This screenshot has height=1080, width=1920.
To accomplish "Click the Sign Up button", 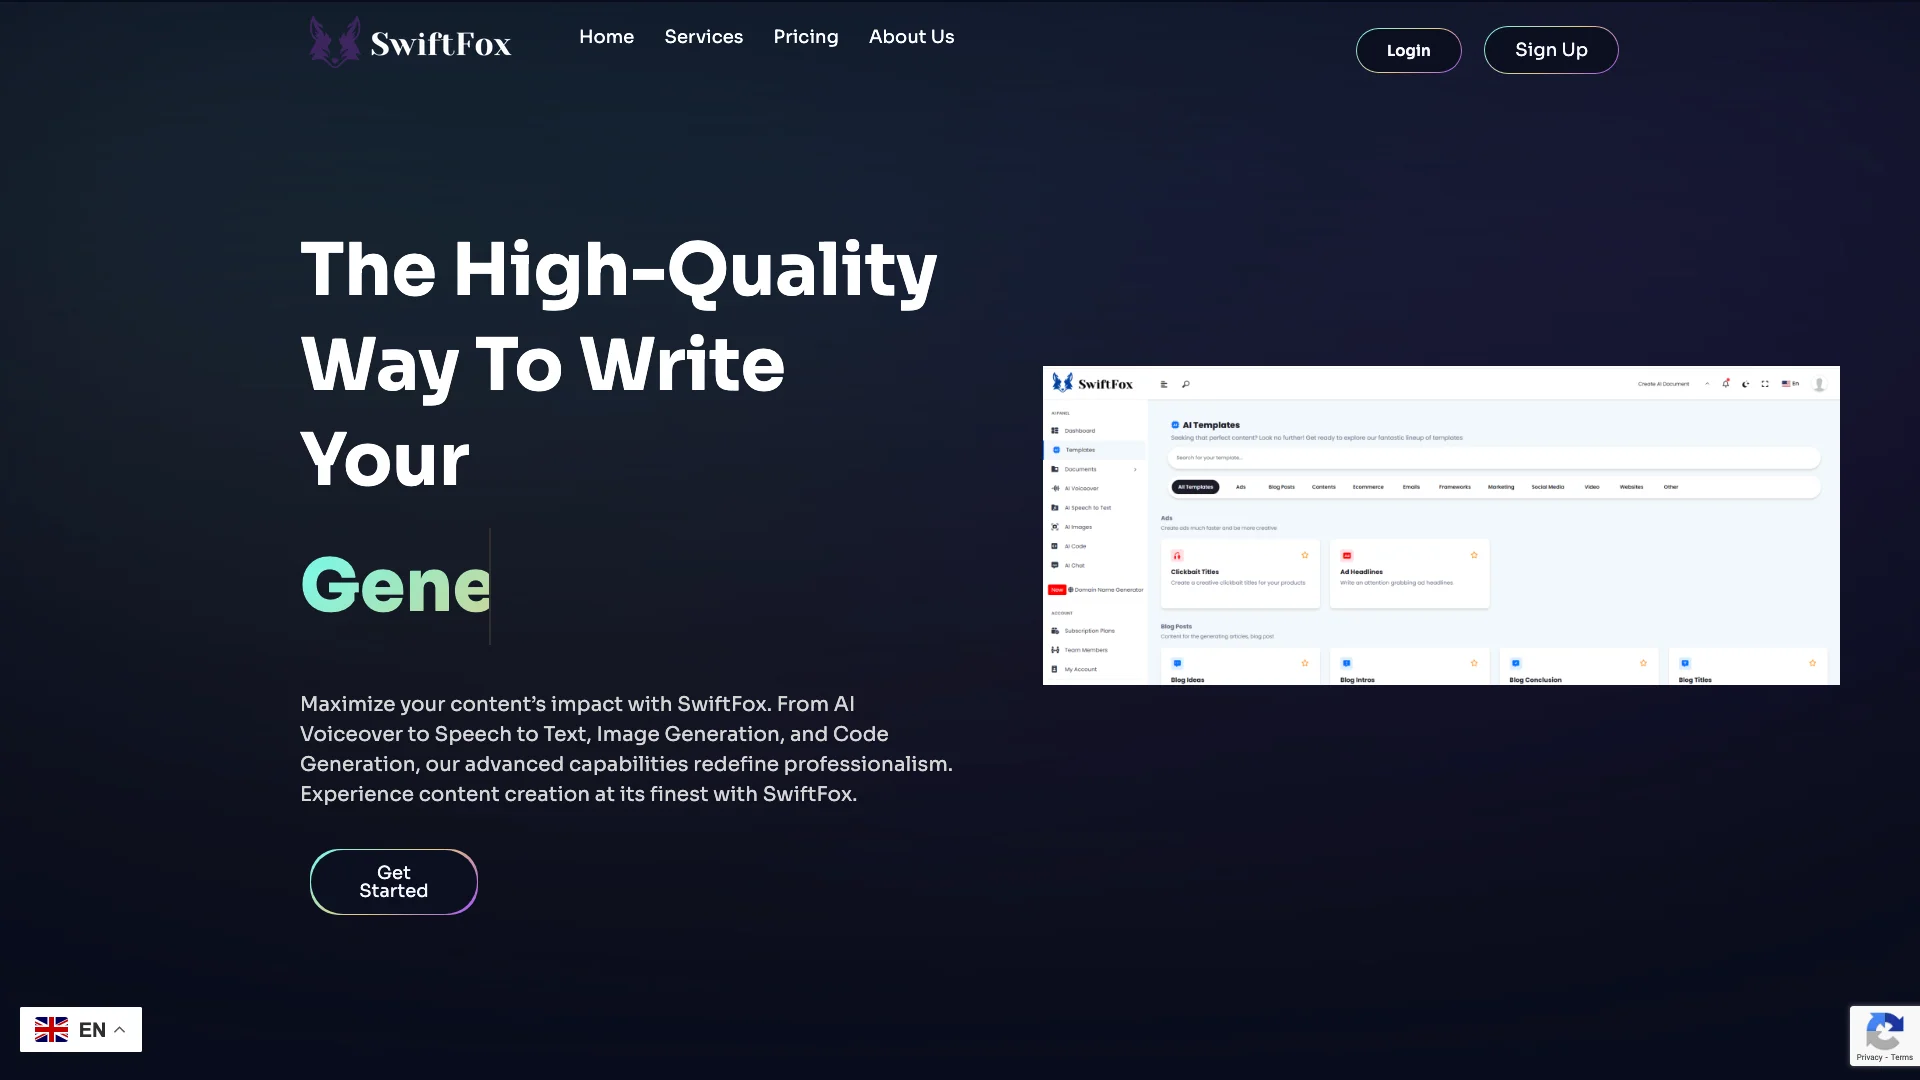I will 1551,49.
